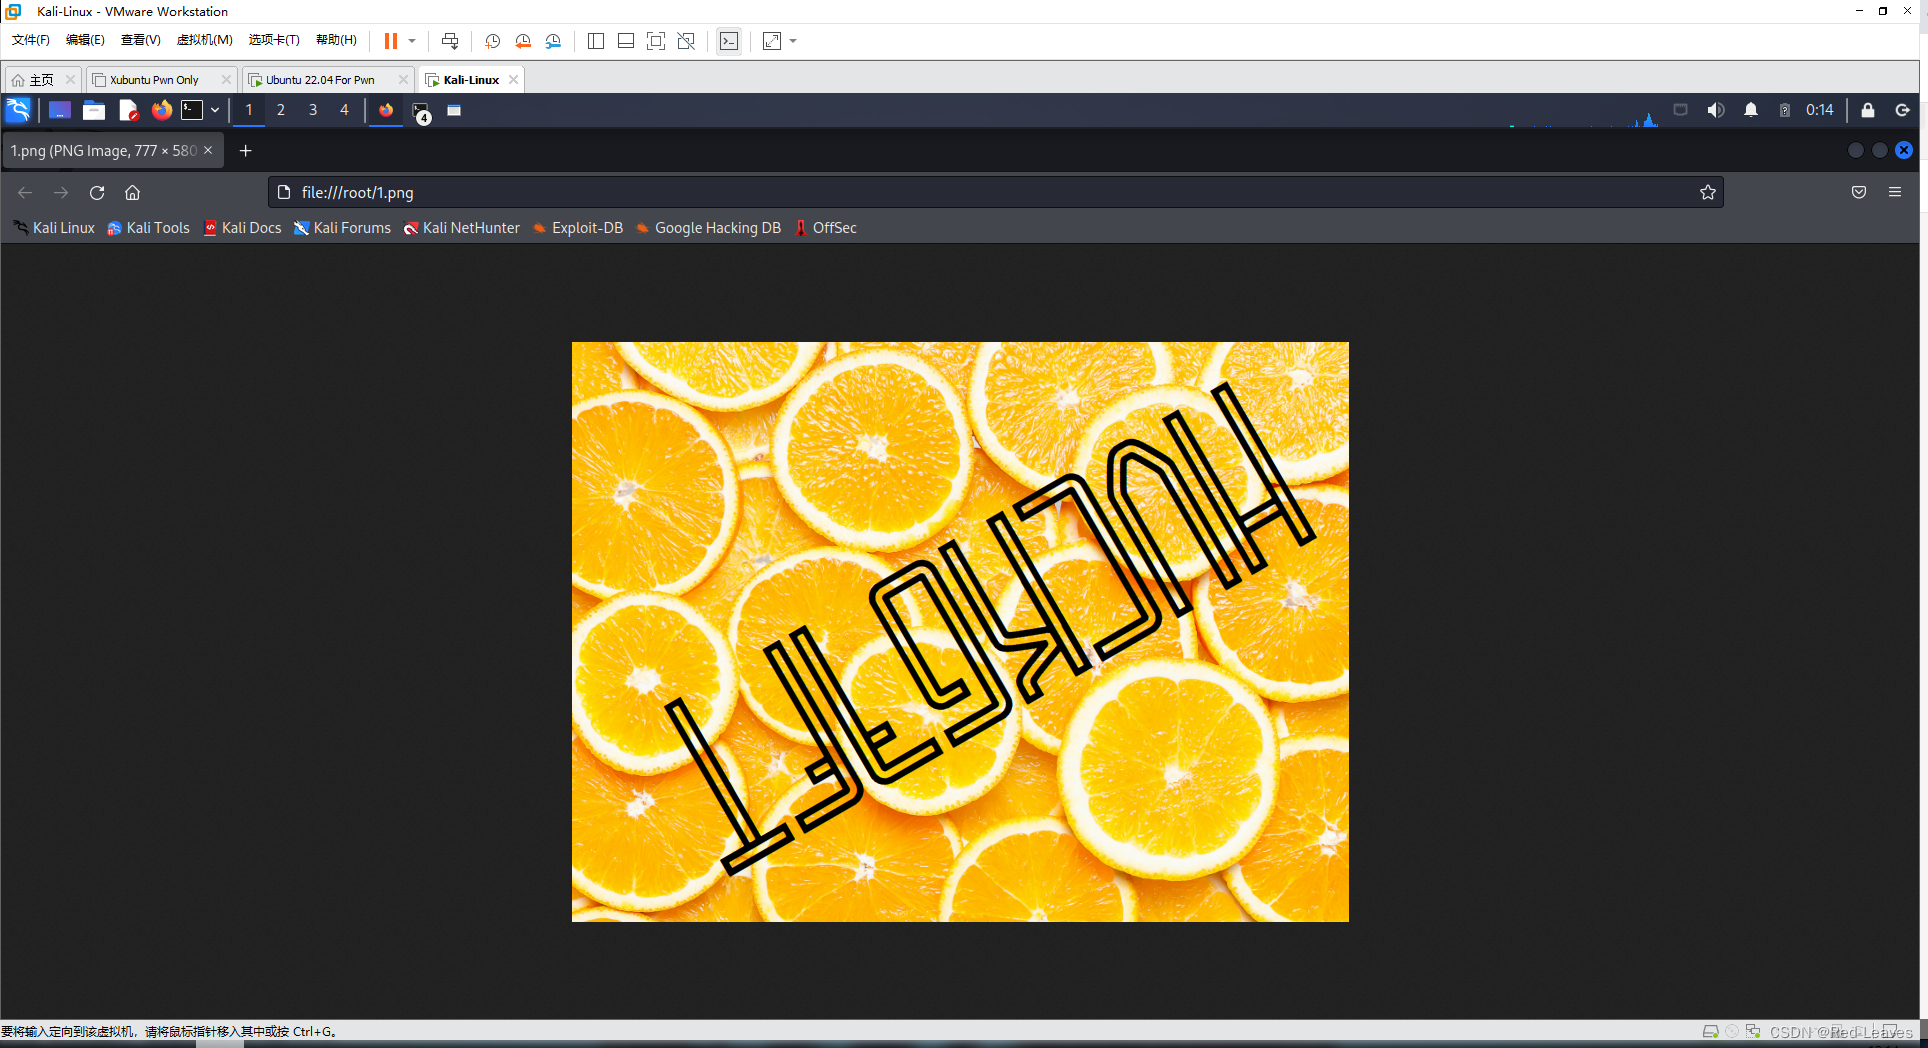Viewport: 1928px width, 1048px height.
Task: Open the Kali Linux bookmark
Action: [x=54, y=228]
